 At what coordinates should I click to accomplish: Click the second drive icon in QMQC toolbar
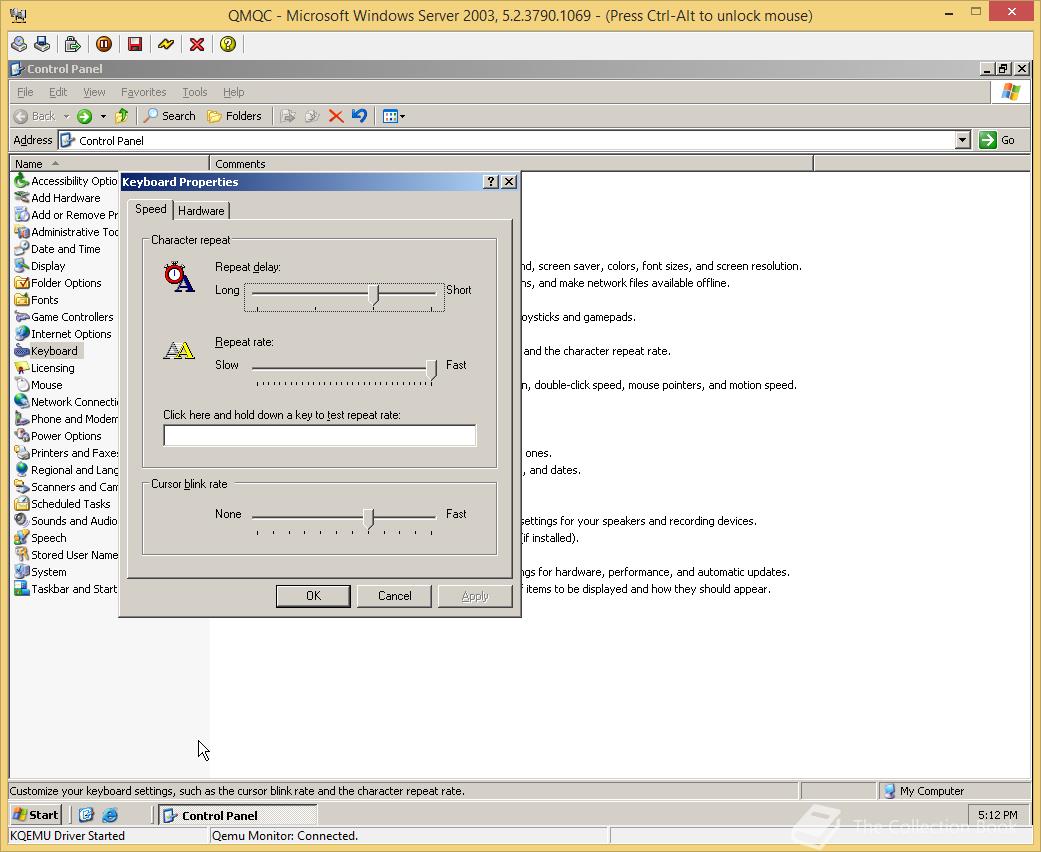click(42, 44)
